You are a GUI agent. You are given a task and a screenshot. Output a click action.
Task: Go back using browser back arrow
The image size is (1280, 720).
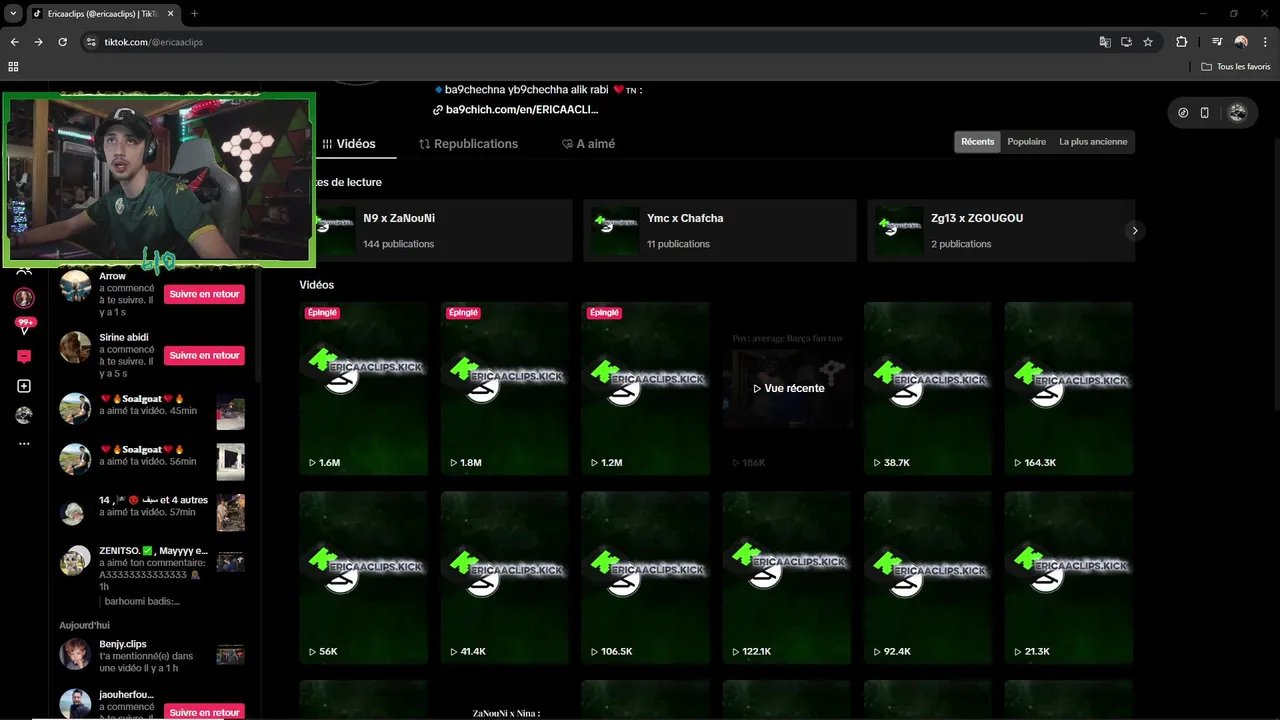coord(14,42)
